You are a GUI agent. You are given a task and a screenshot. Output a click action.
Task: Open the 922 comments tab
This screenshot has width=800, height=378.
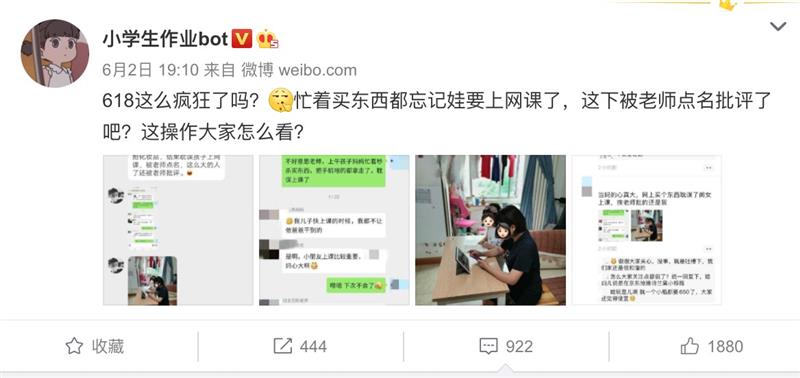click(506, 347)
